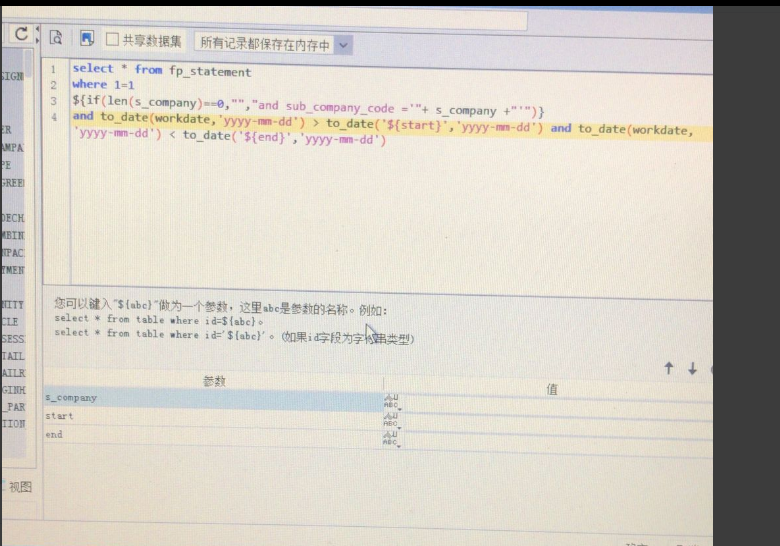Screen dimensions: 780x546
Task: Open type icon for end parameter
Action: click(391, 439)
